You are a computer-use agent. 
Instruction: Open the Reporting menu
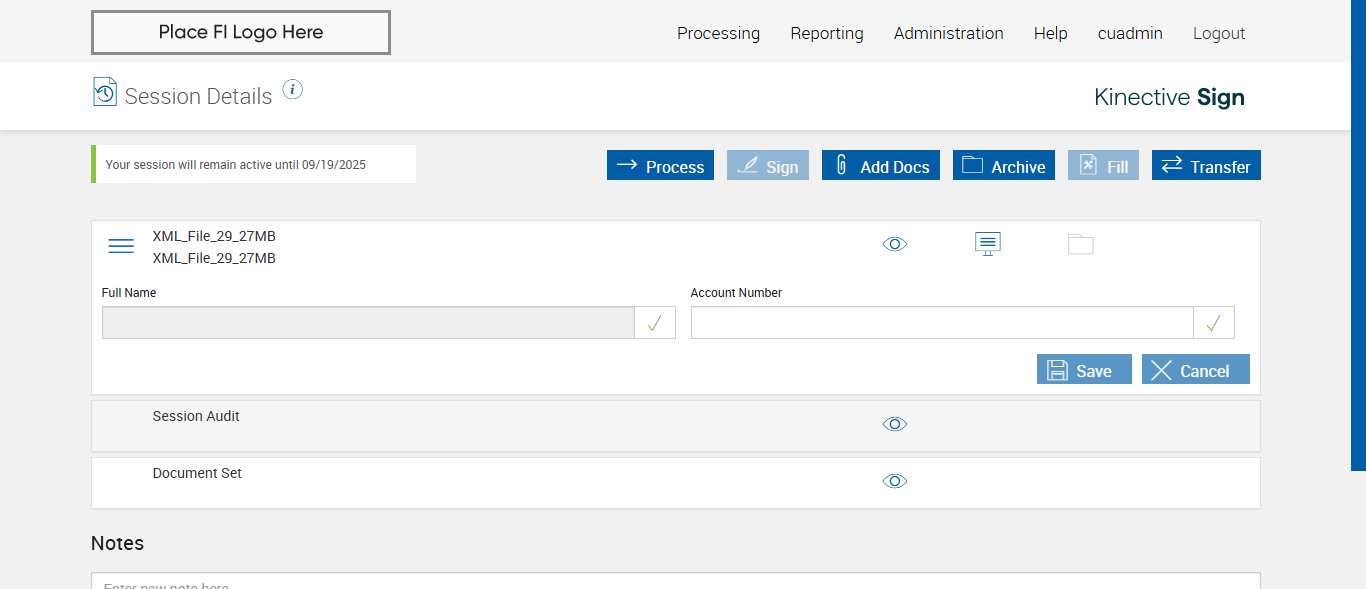click(x=827, y=33)
